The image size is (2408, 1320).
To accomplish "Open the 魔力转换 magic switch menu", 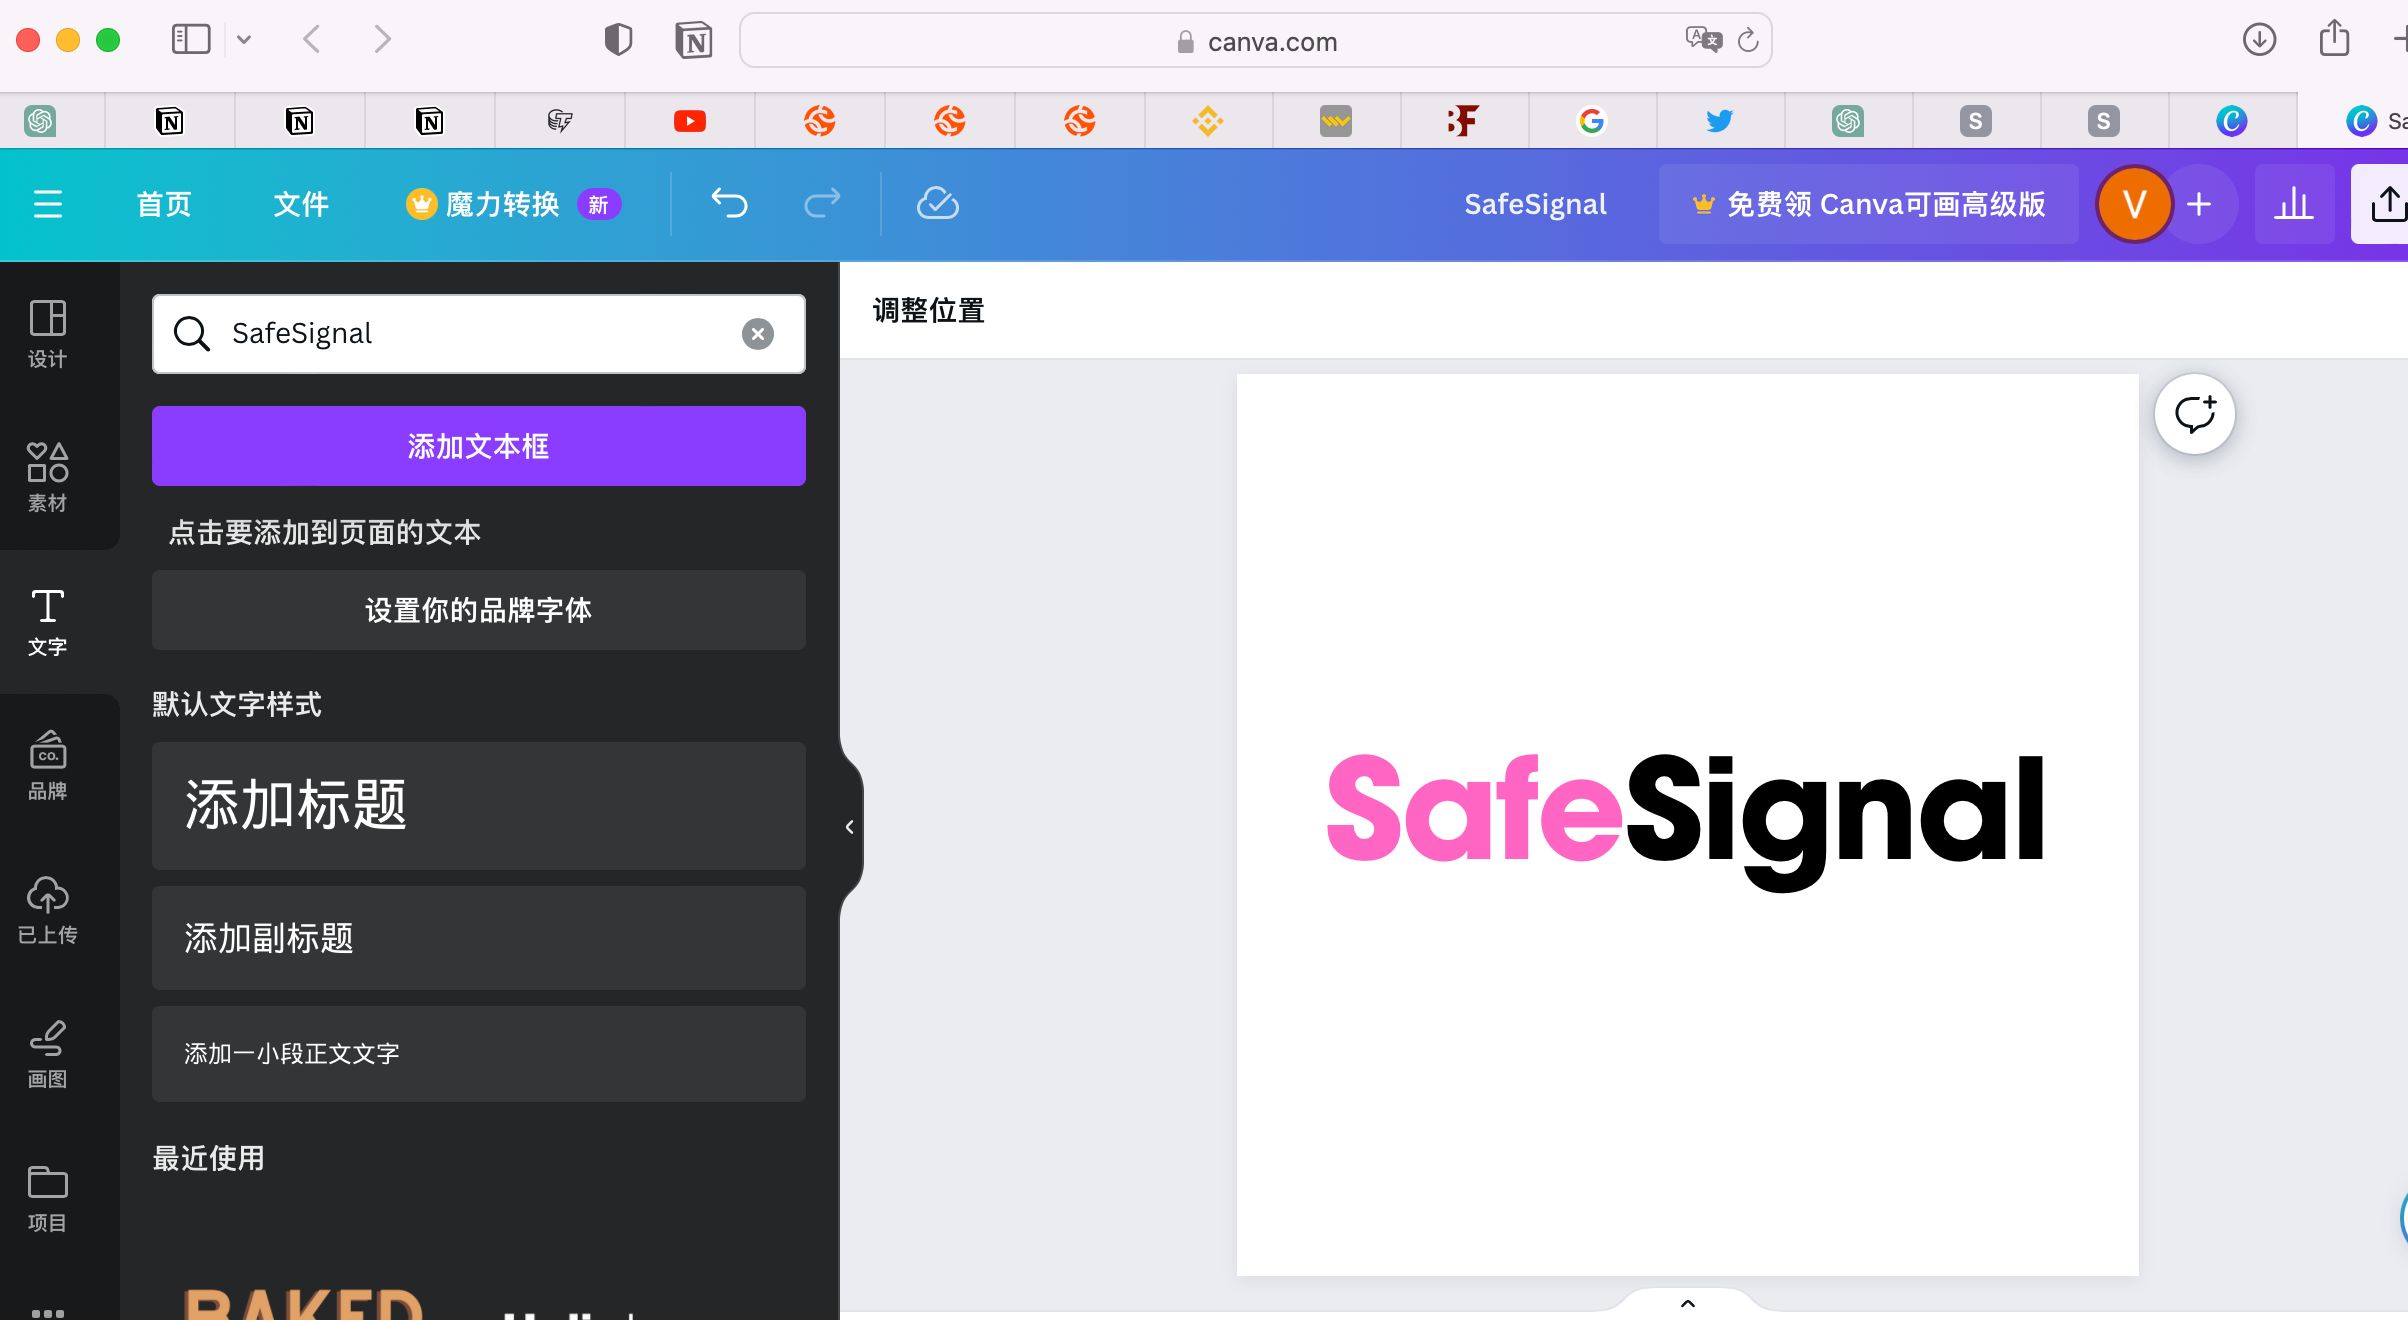I will 513,204.
